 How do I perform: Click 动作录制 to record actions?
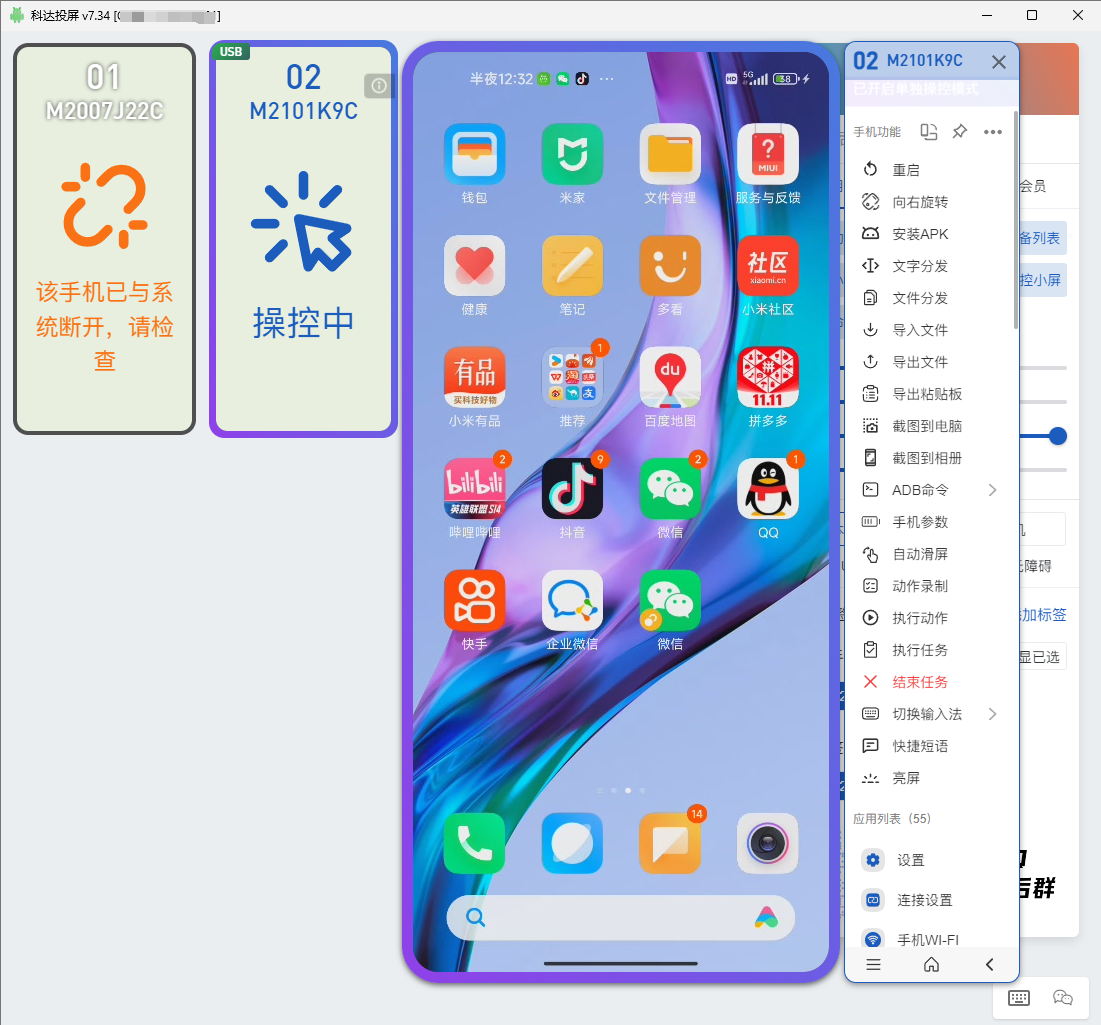(930, 586)
